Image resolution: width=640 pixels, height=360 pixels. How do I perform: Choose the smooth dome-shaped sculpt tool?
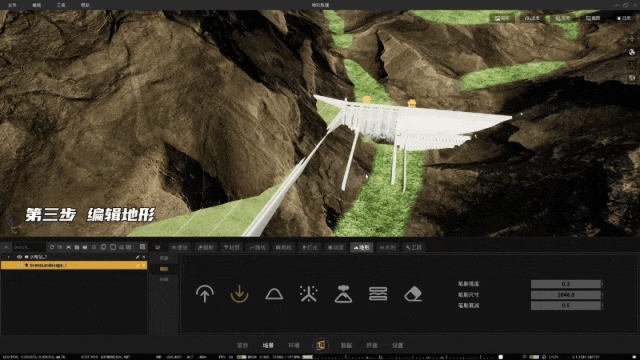pyautogui.click(x=274, y=294)
